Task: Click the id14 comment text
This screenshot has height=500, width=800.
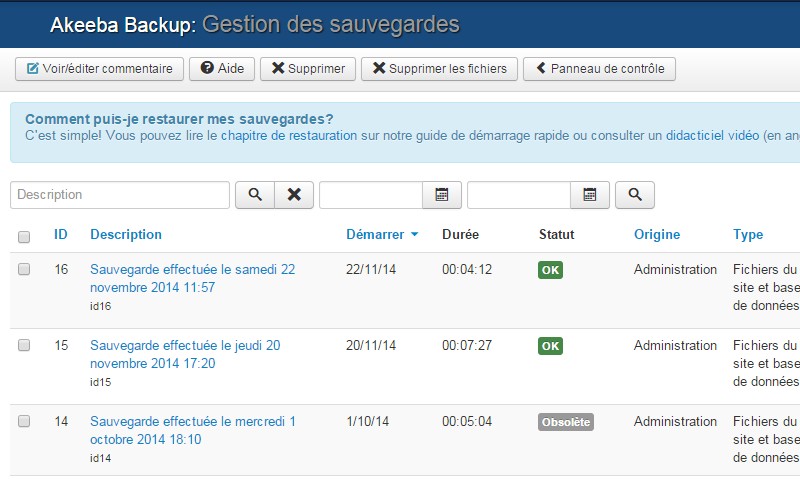Action: tap(101, 458)
